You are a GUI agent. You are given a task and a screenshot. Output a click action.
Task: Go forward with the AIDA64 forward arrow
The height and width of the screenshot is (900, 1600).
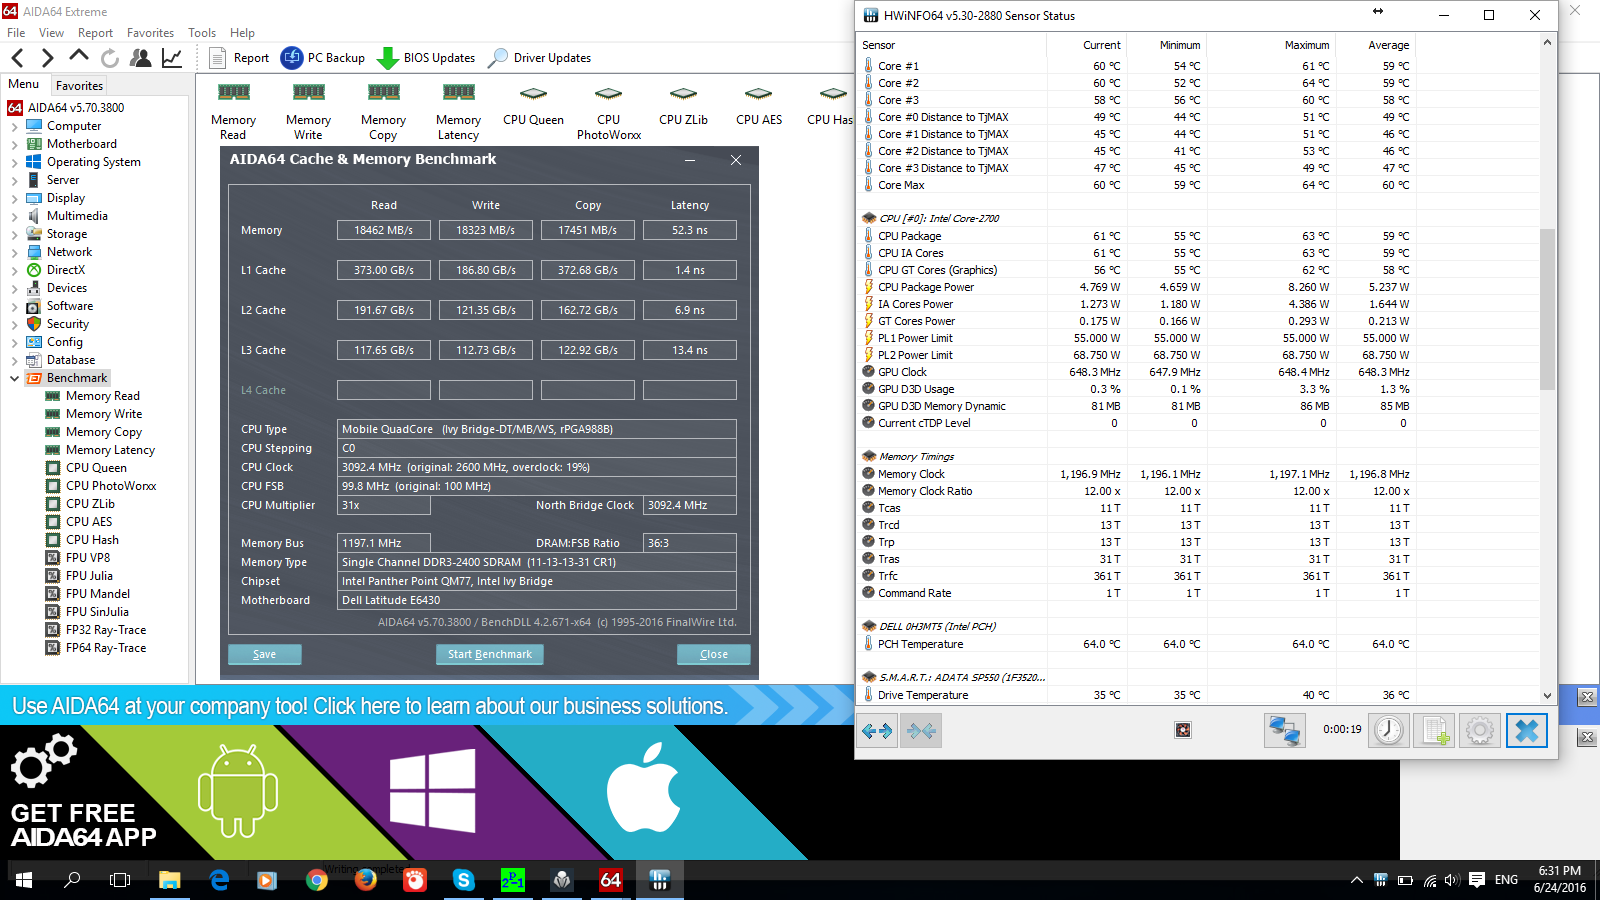(47, 58)
